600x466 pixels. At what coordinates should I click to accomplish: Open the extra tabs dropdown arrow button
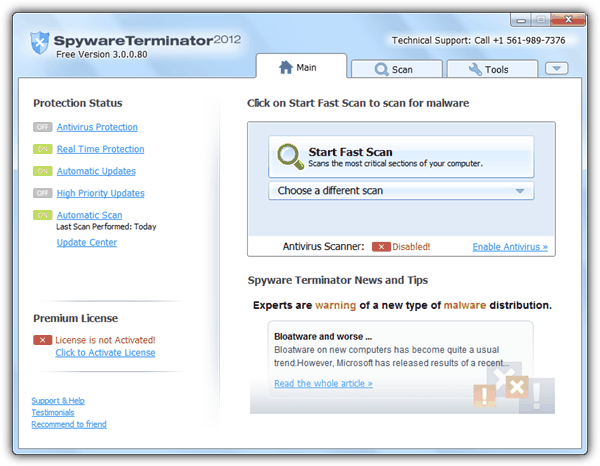tap(557, 68)
